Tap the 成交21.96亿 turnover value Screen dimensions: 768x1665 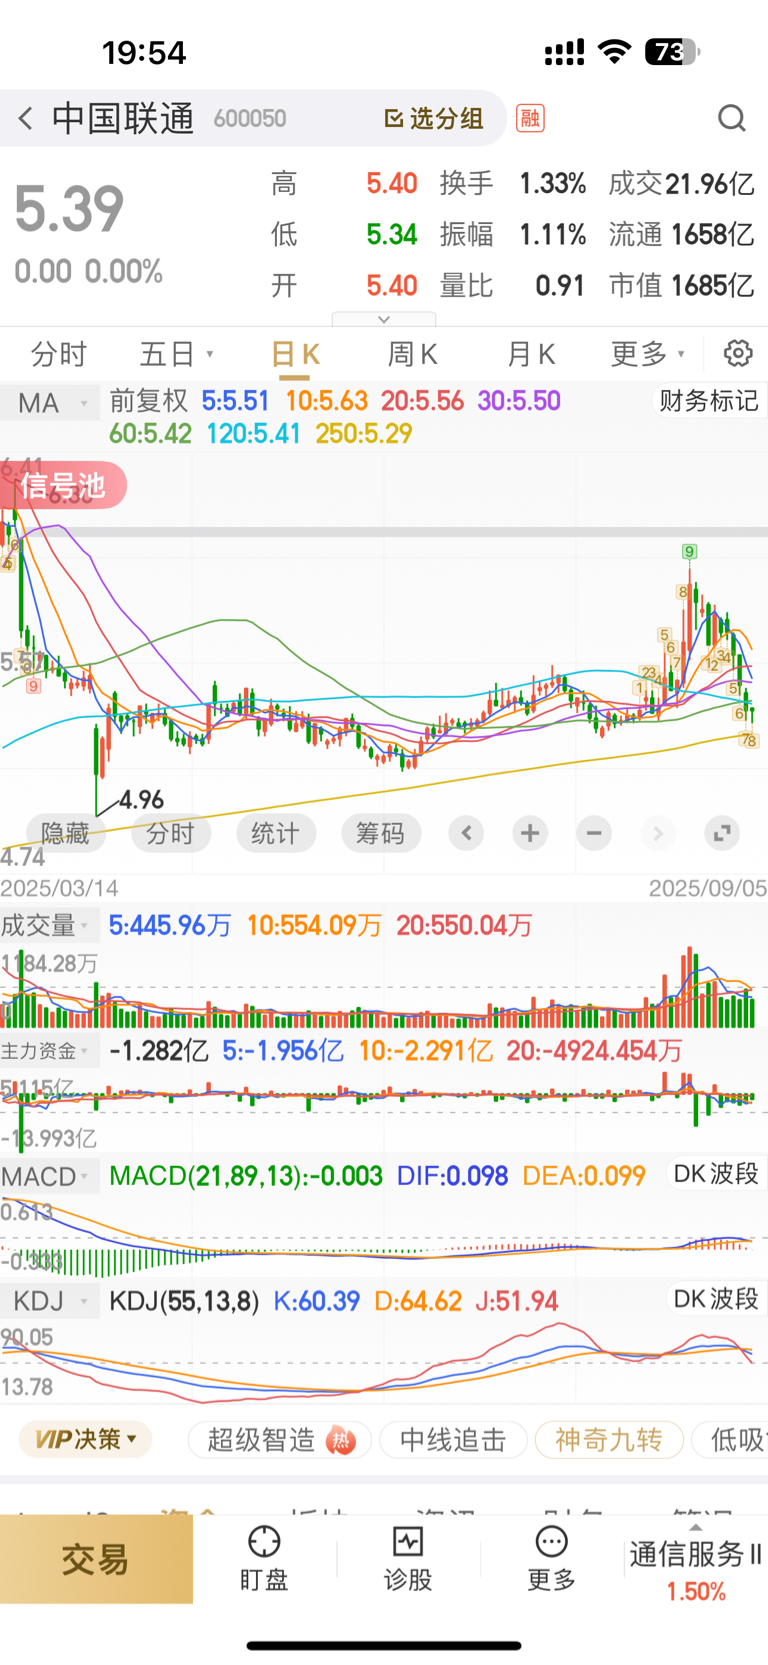coord(681,184)
